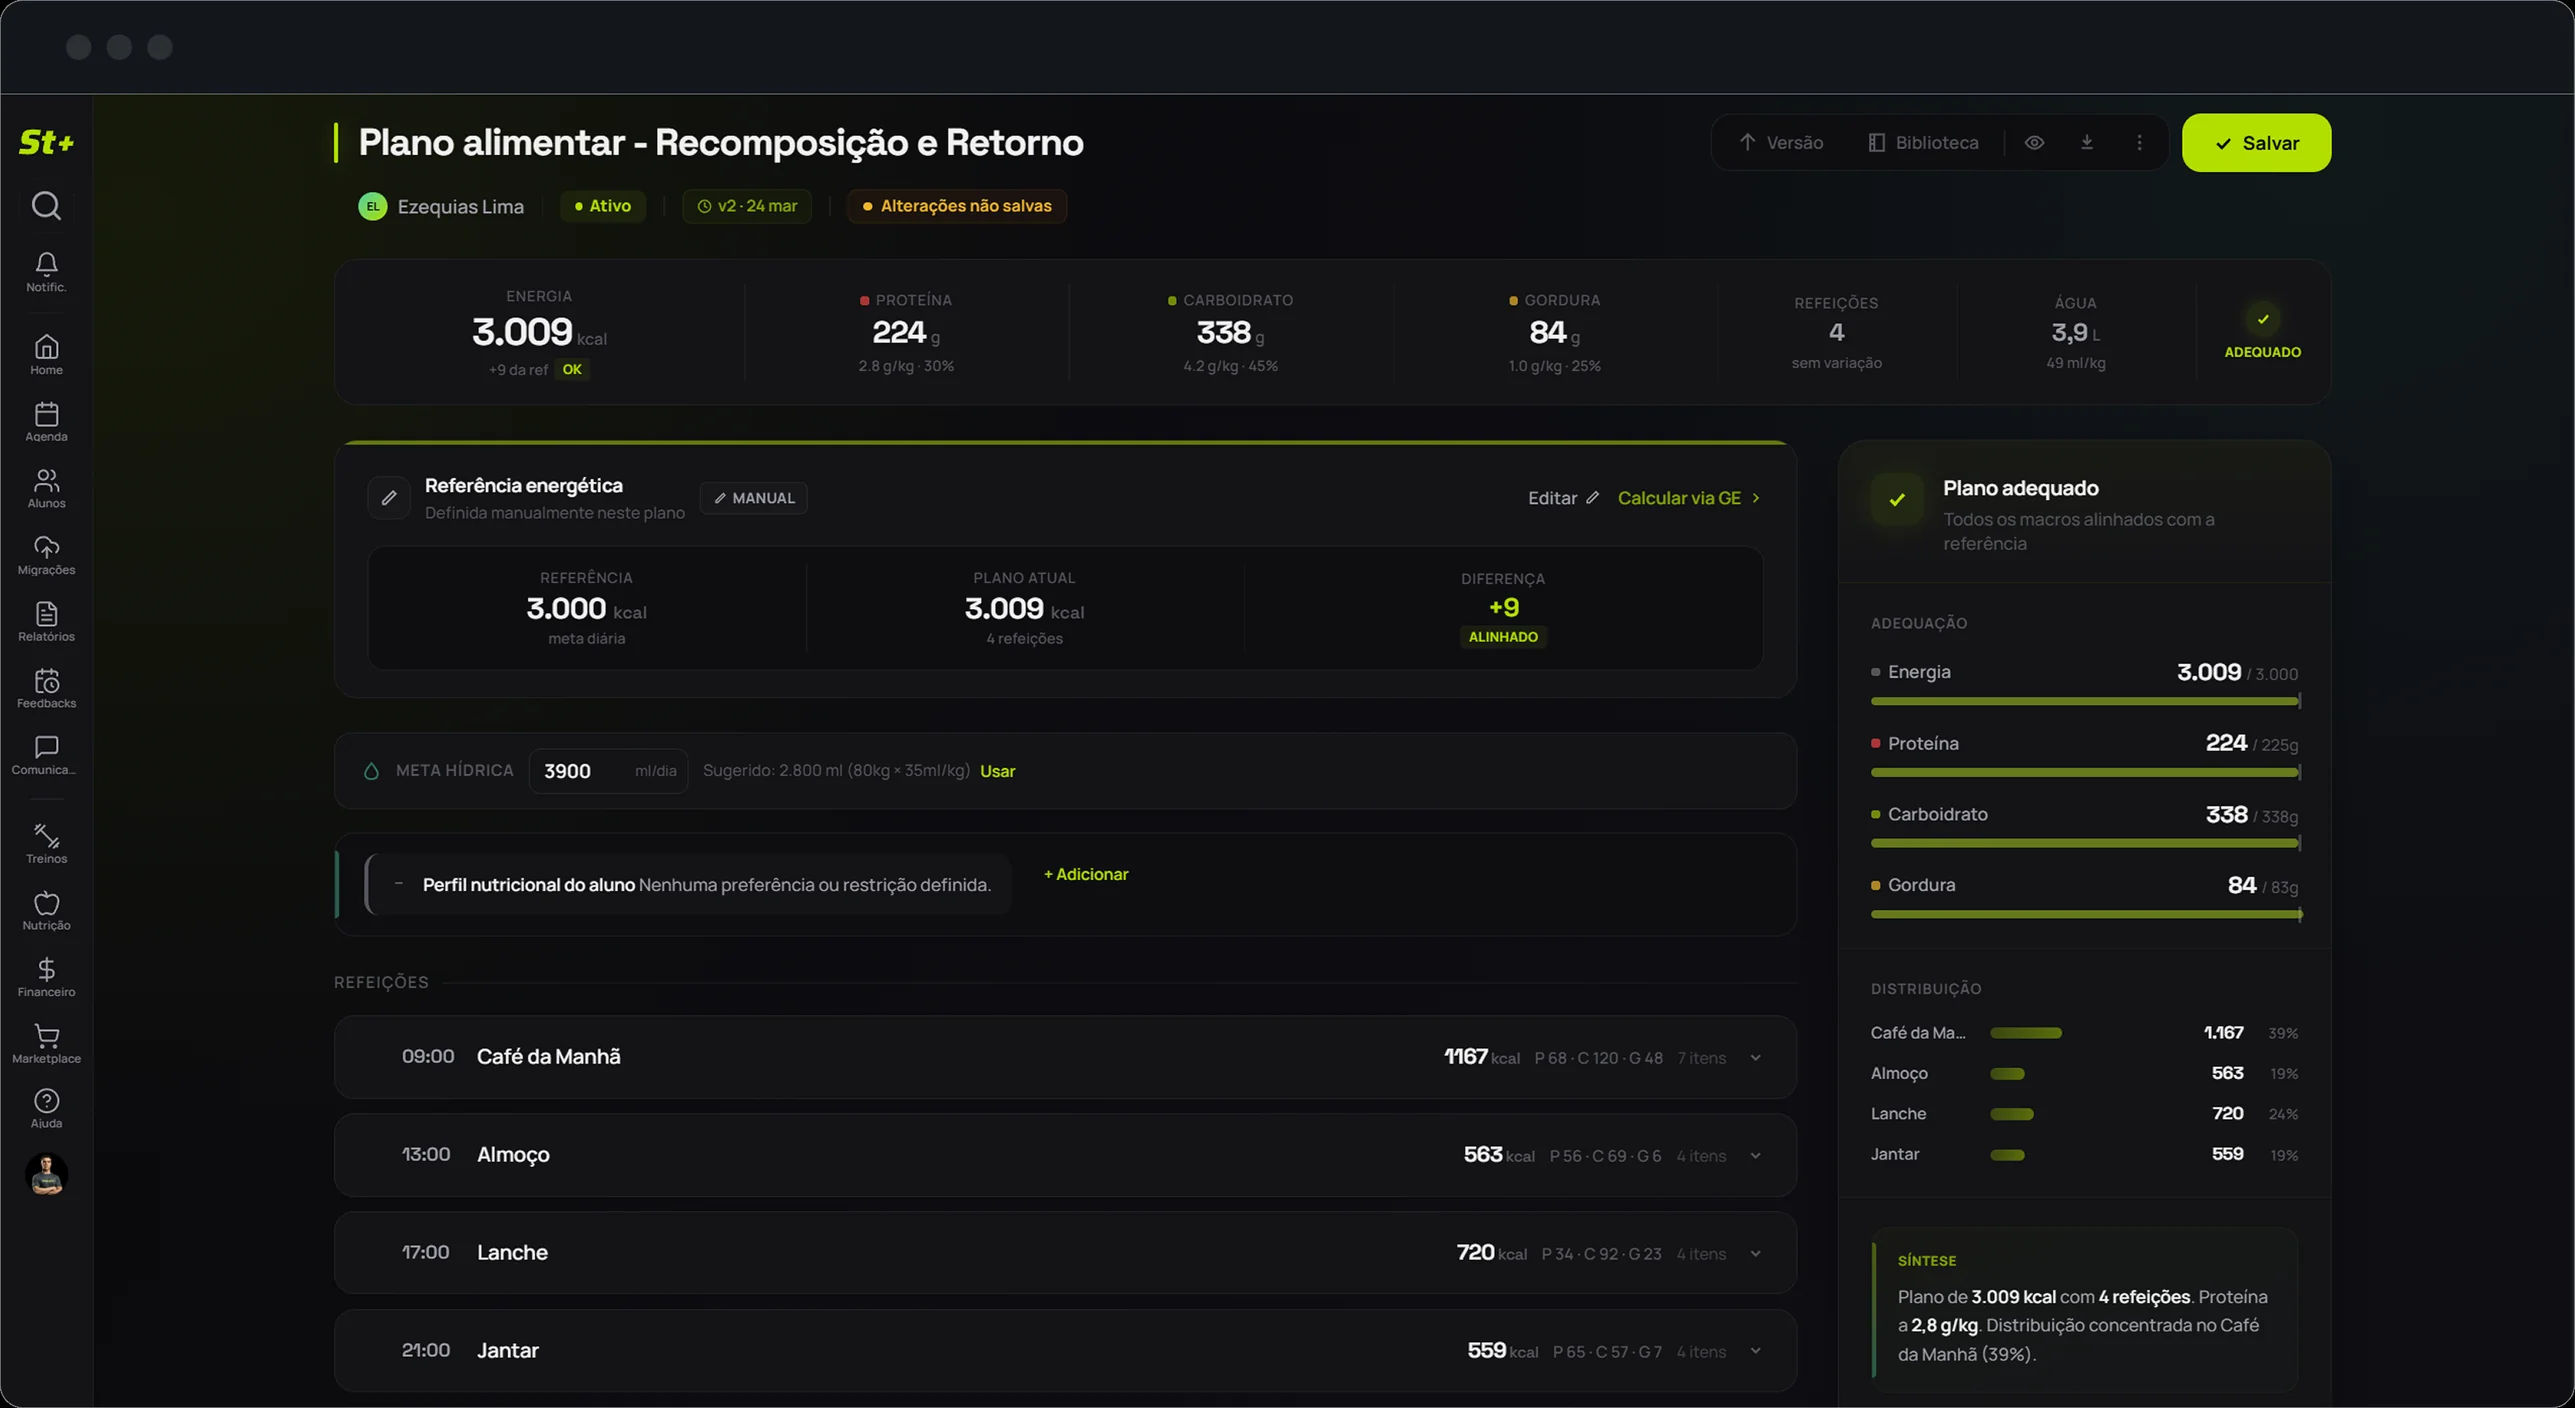Select the Almoço meal row title
Screen dimensions: 2575x1408
click(513, 1155)
